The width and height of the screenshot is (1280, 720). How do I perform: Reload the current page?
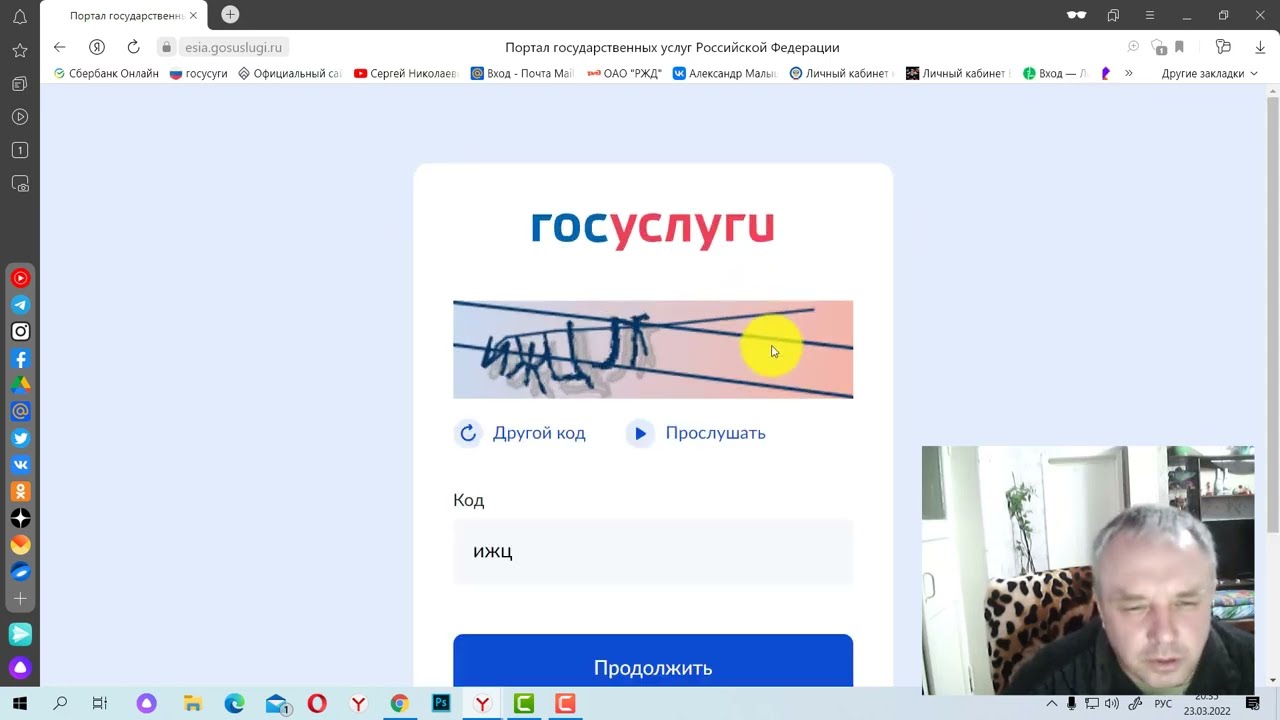pos(133,47)
